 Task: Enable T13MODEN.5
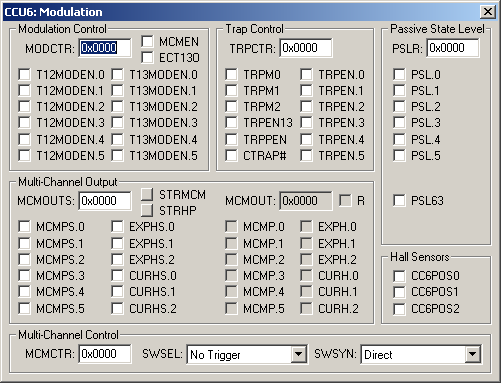117,155
